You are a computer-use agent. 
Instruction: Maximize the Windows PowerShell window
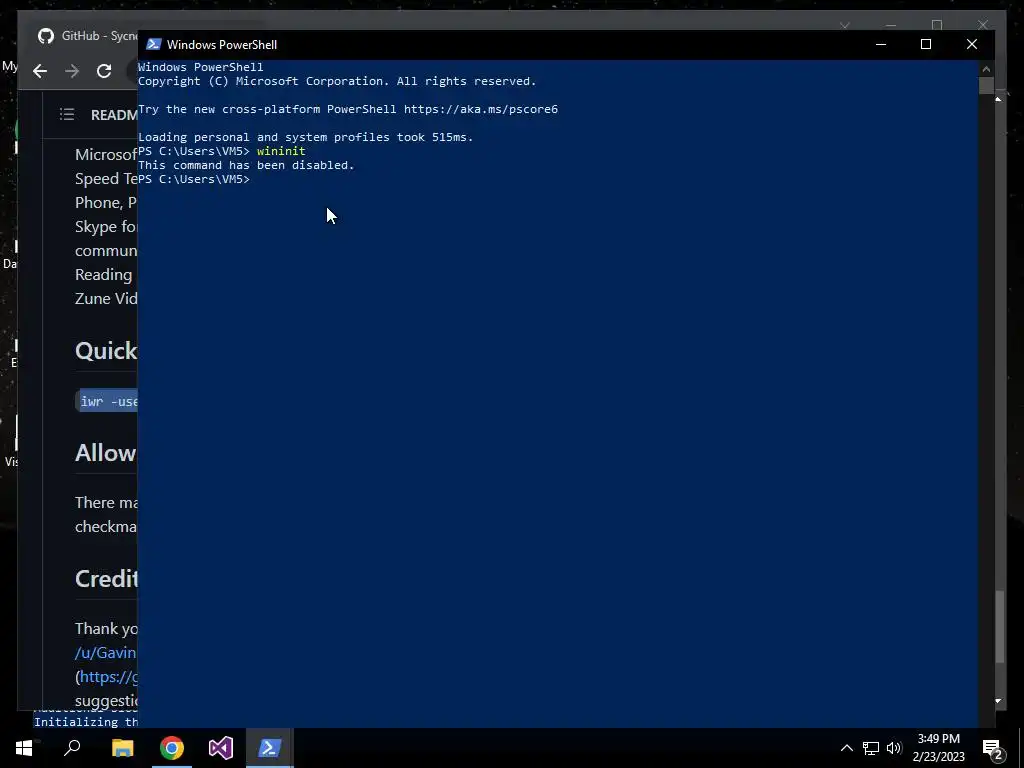(925, 44)
